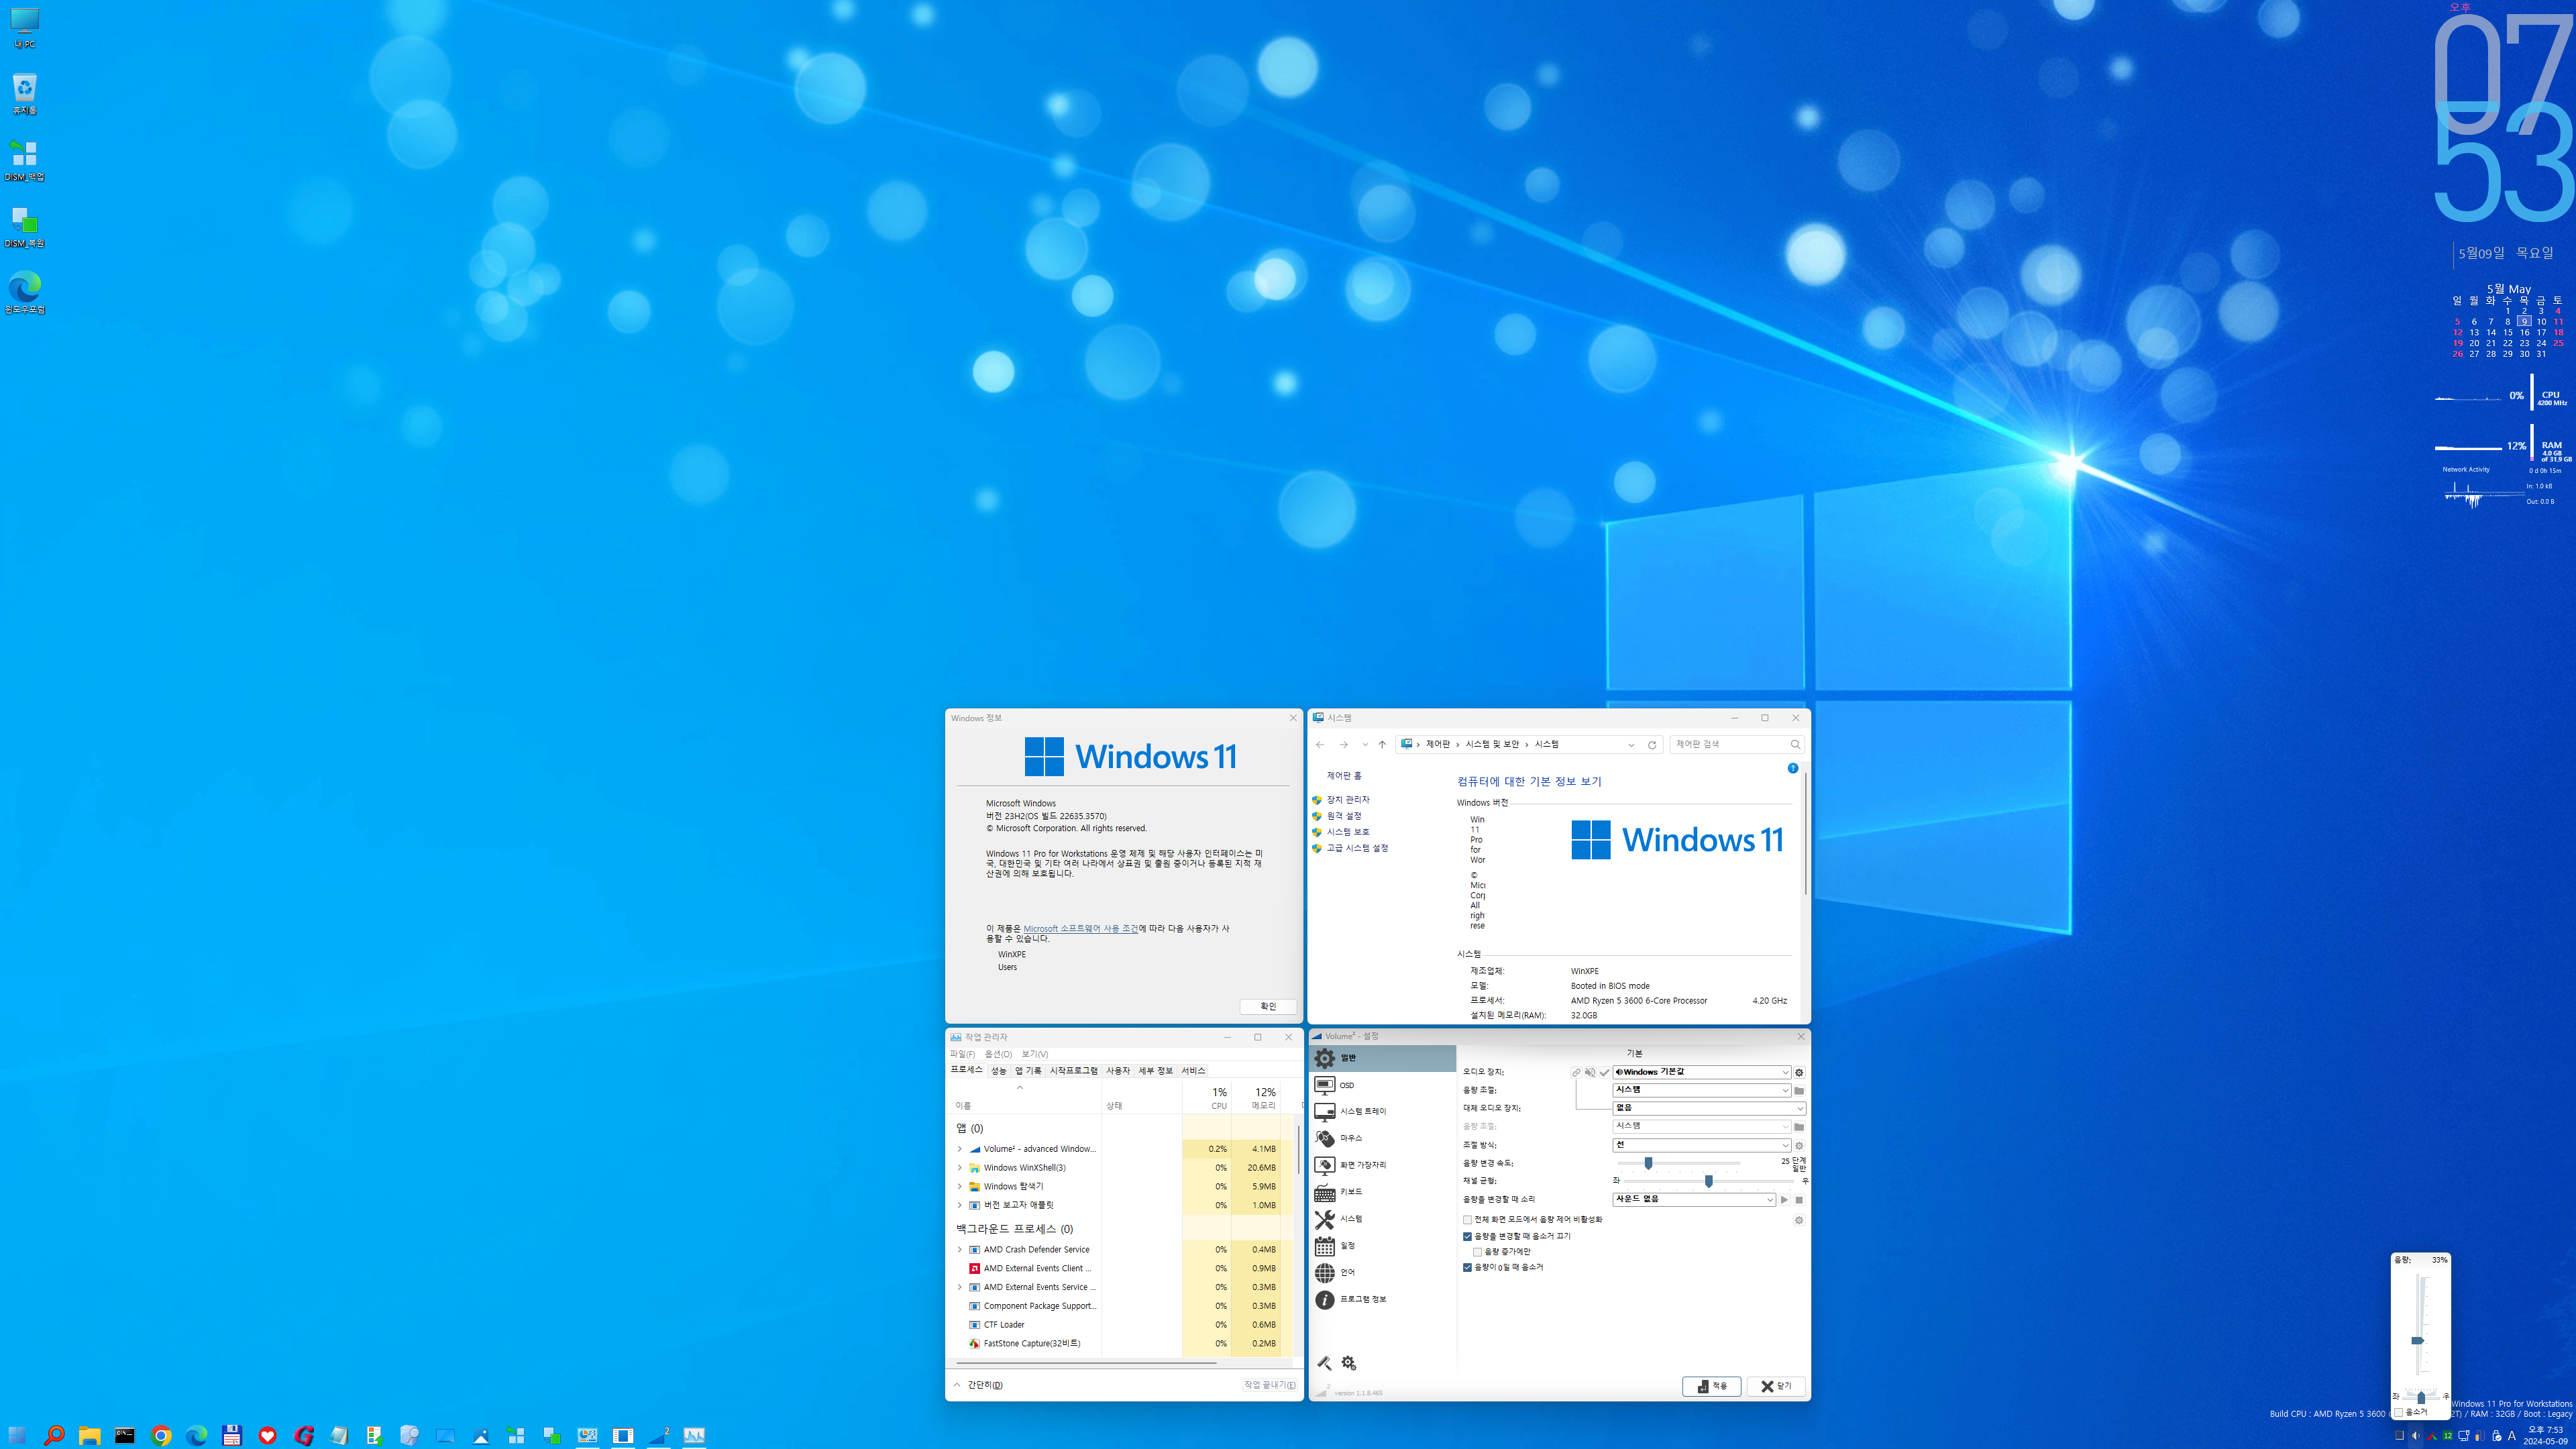This screenshot has width=2576, height=1449.
Task: Open the 보기(V) menu in Task Manager
Action: coord(1035,1054)
